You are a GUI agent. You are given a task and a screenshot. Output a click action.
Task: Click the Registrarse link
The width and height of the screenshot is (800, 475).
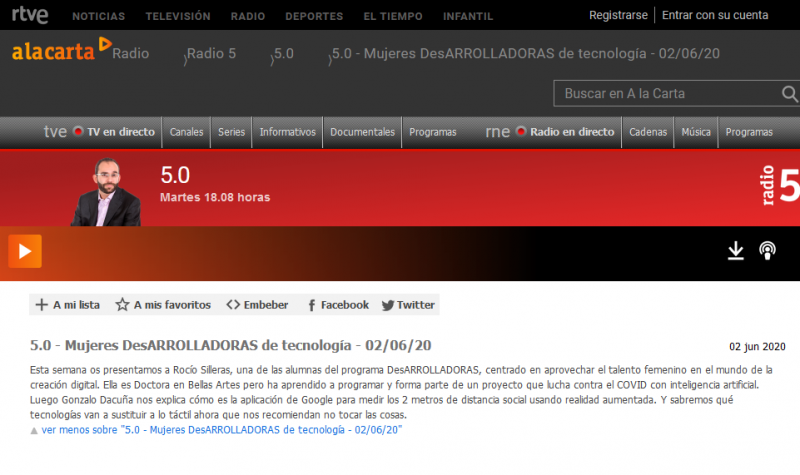[618, 15]
